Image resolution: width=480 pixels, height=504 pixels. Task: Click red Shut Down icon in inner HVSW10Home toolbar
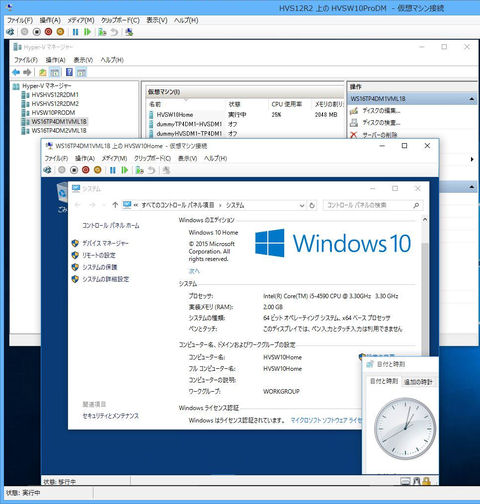[x=86, y=170]
